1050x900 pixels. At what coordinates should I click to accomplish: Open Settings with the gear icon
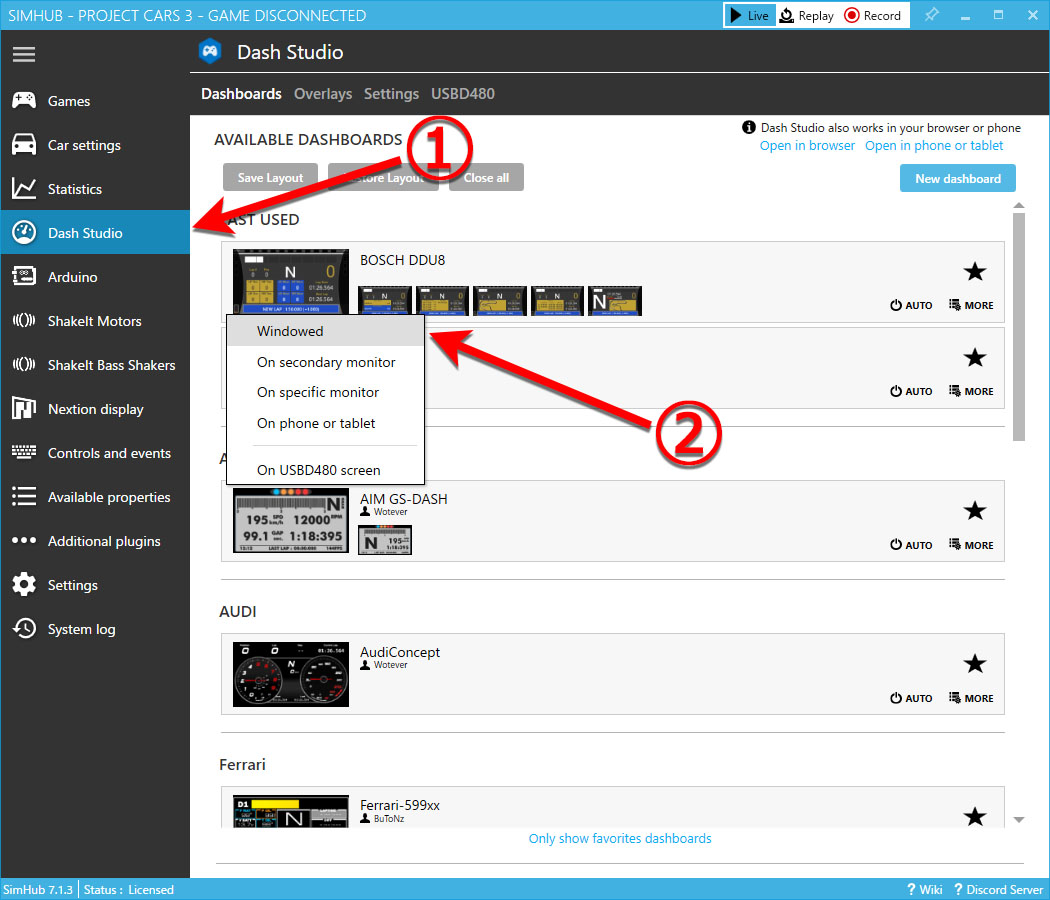[24, 585]
